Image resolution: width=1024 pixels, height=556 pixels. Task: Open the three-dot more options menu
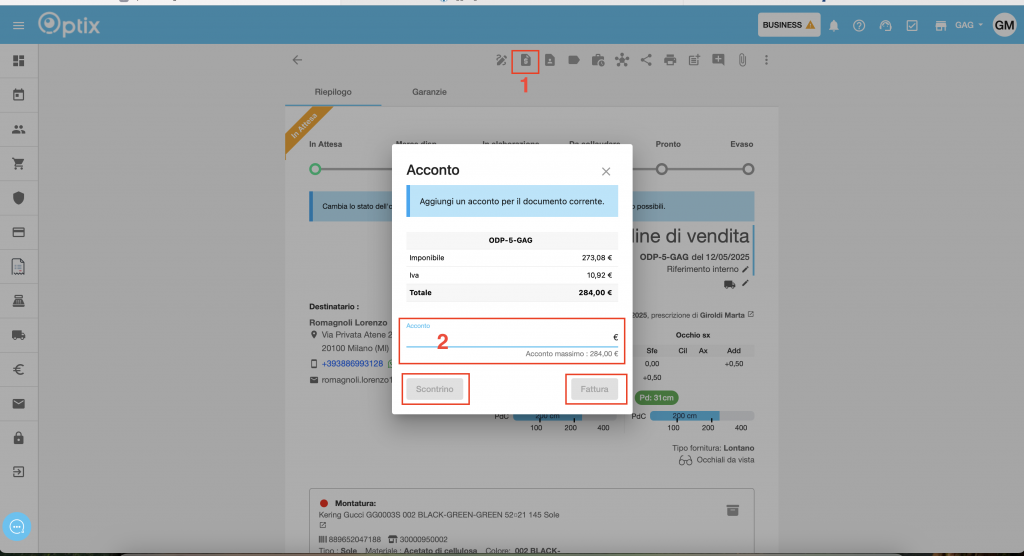pyautogui.click(x=766, y=61)
